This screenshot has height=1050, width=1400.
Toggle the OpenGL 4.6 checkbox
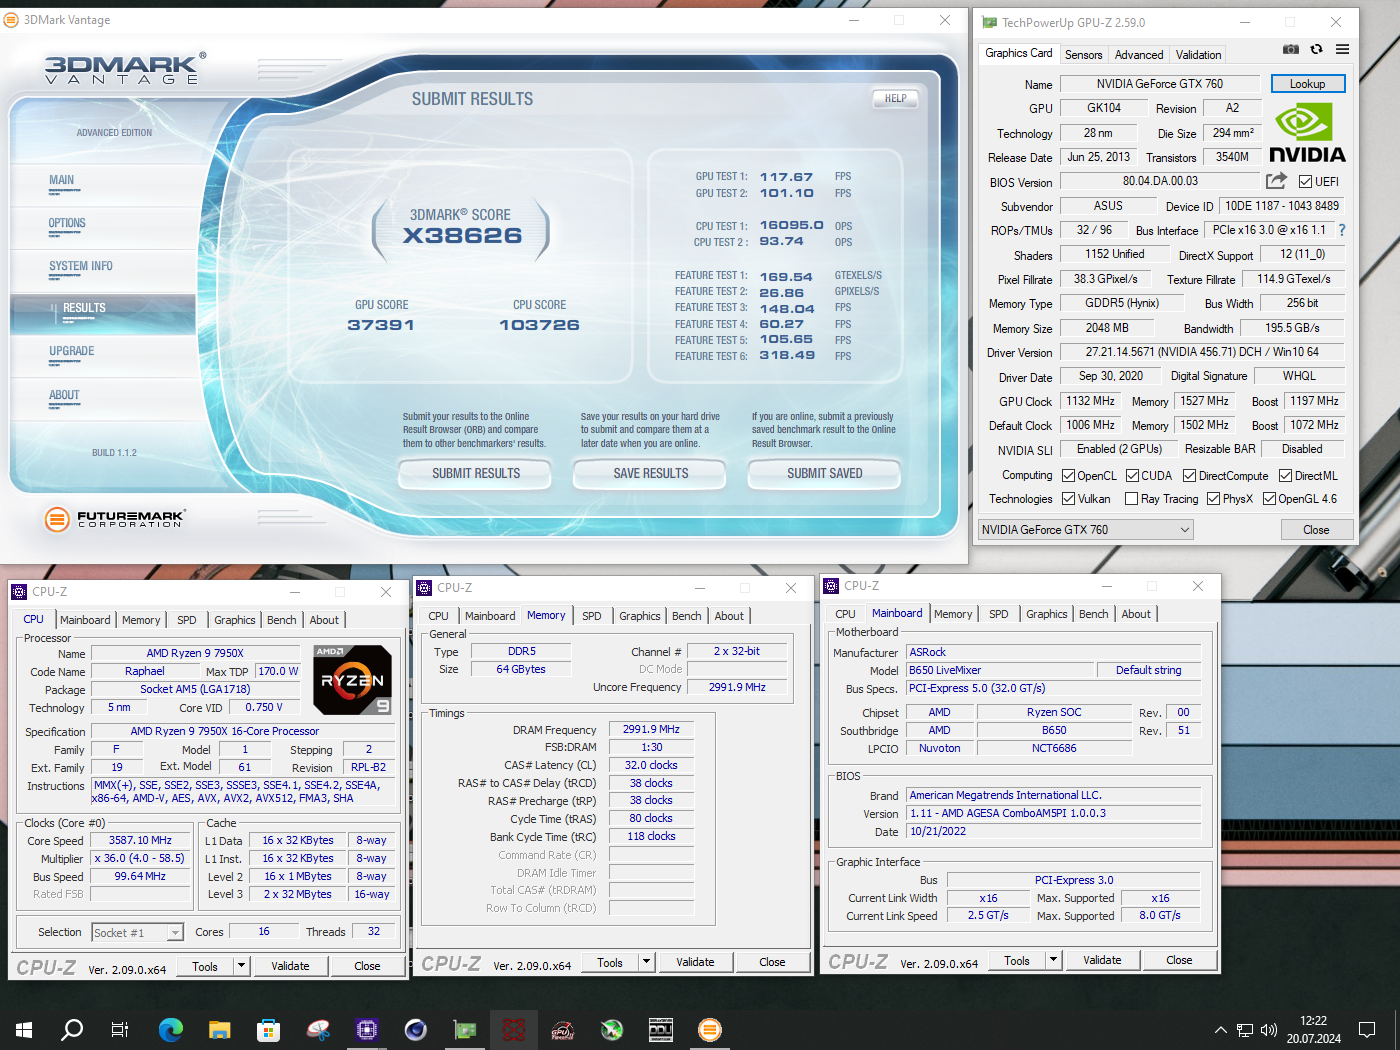[x=1269, y=499]
